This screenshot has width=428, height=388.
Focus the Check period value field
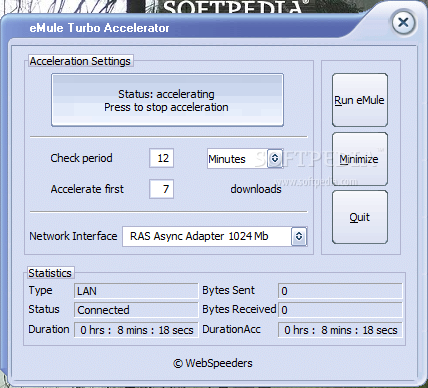click(162, 158)
